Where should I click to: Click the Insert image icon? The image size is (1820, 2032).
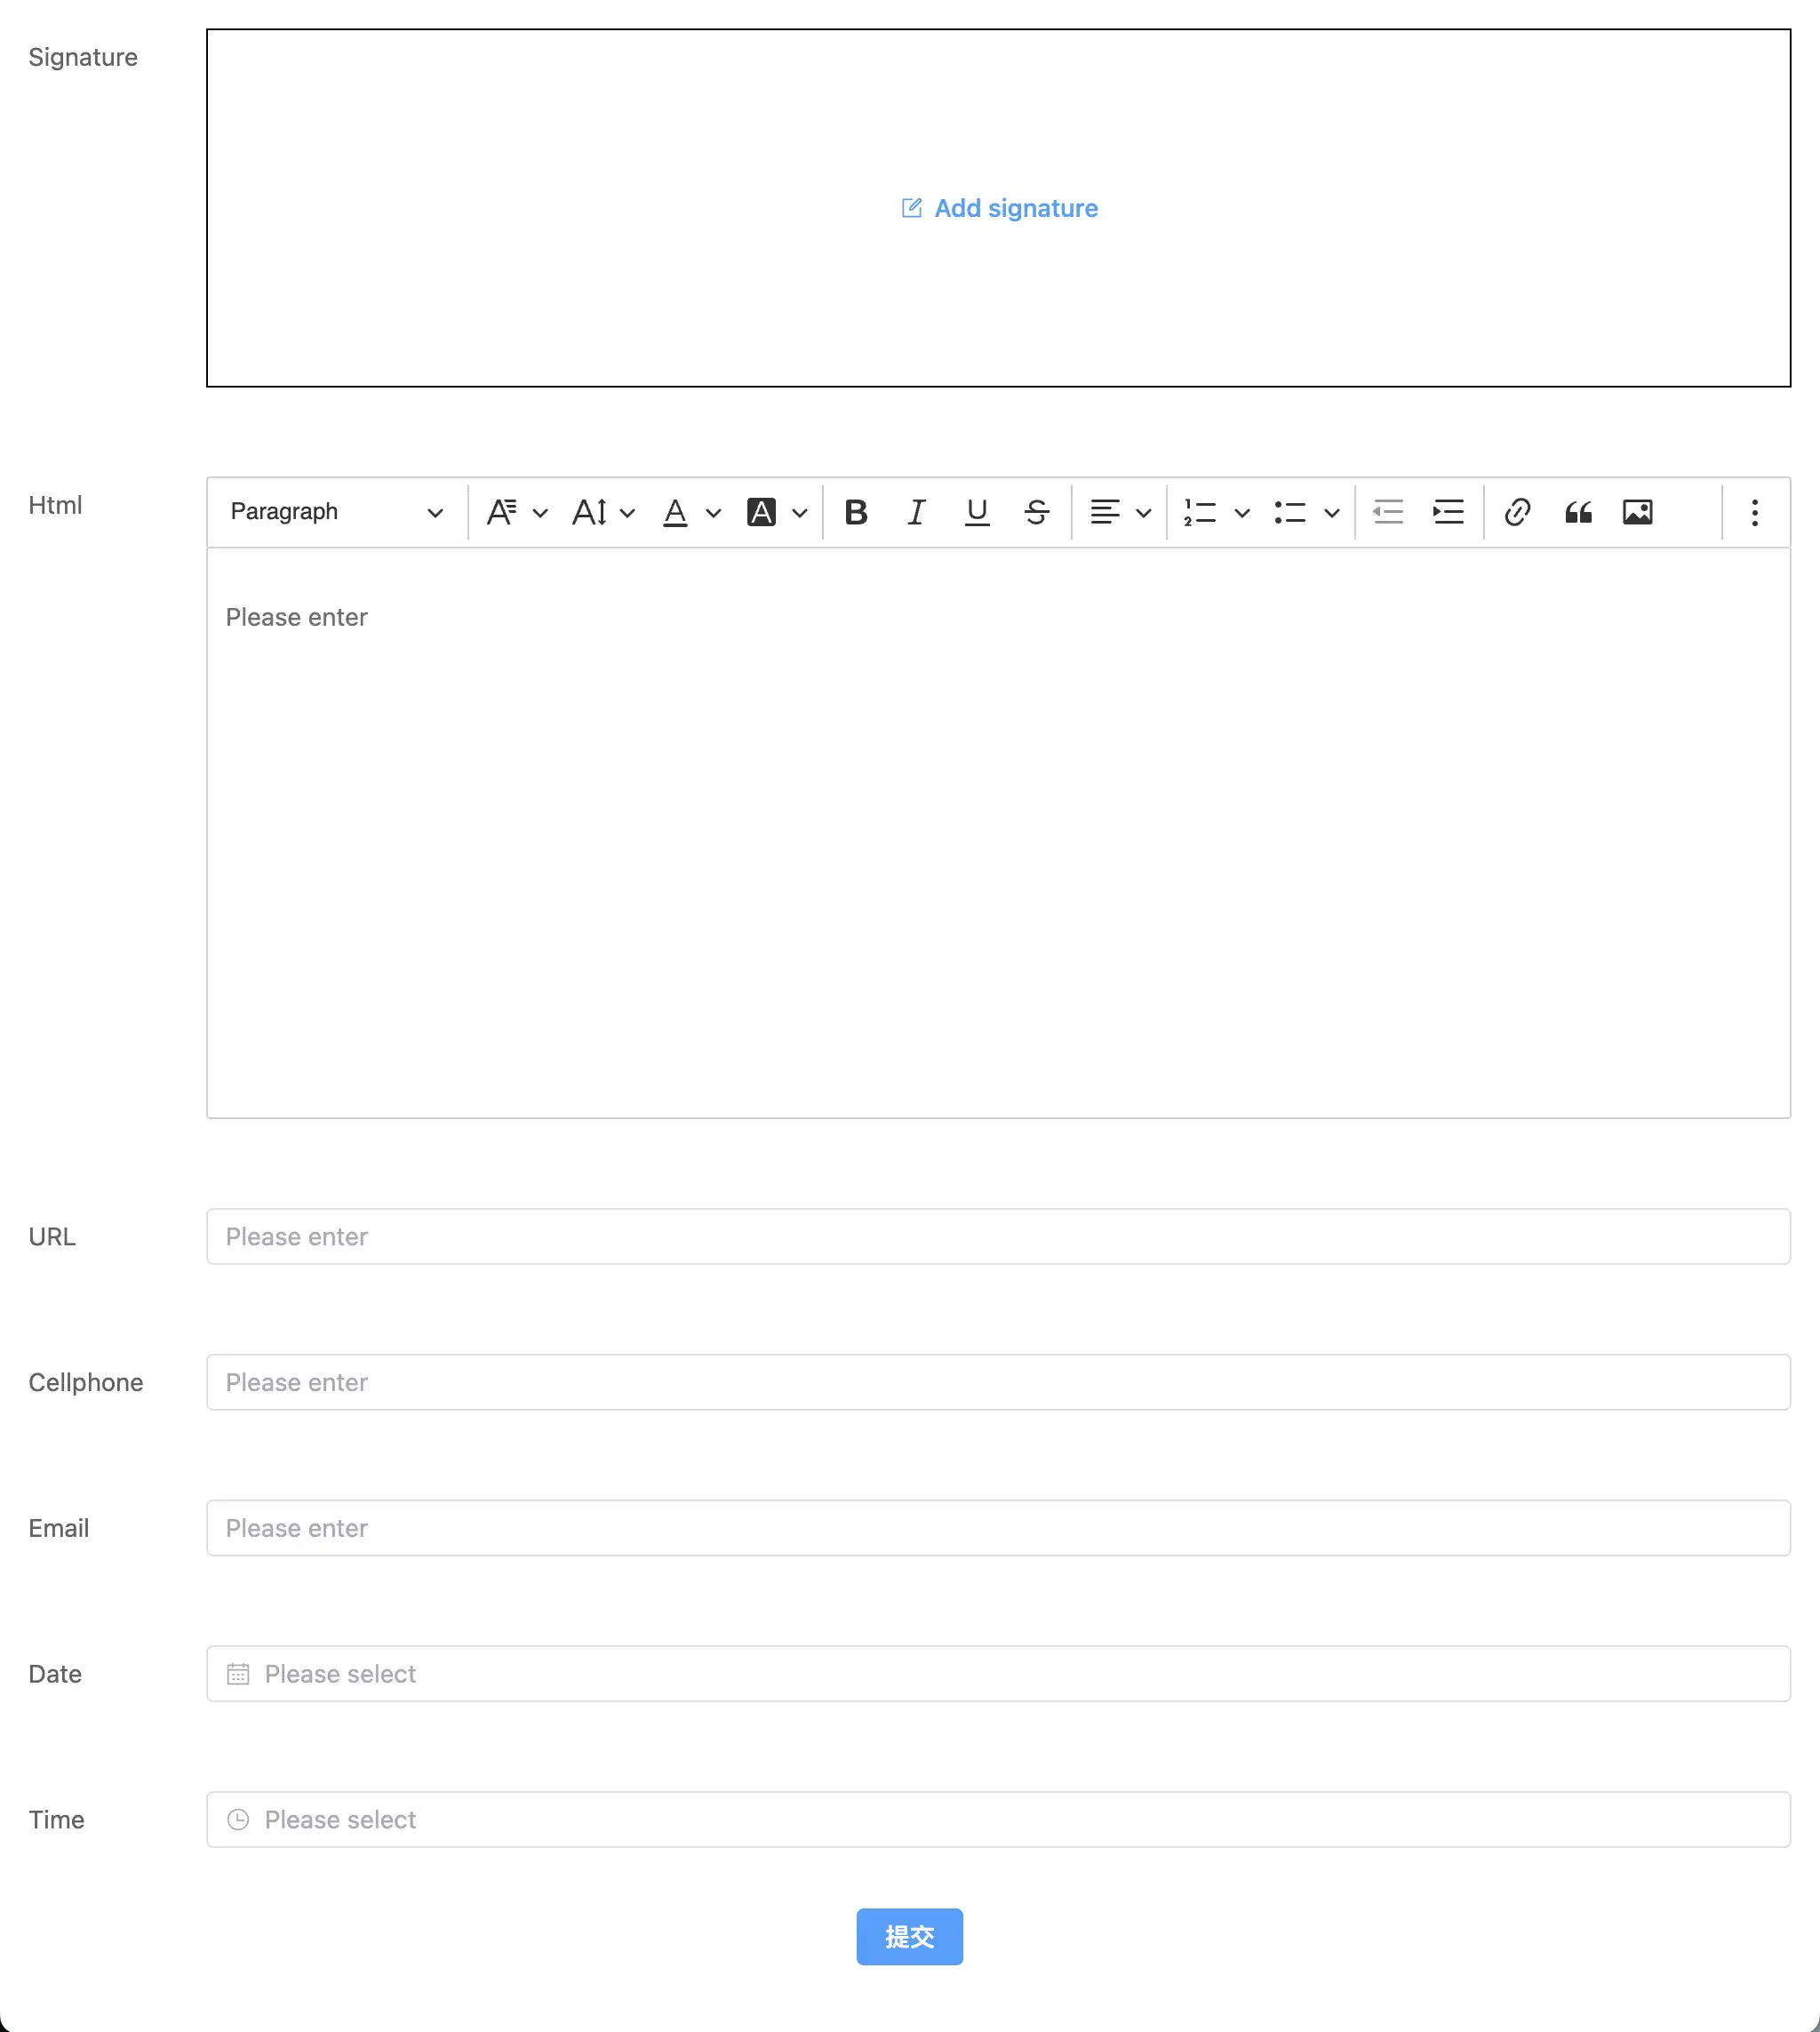coord(1635,511)
